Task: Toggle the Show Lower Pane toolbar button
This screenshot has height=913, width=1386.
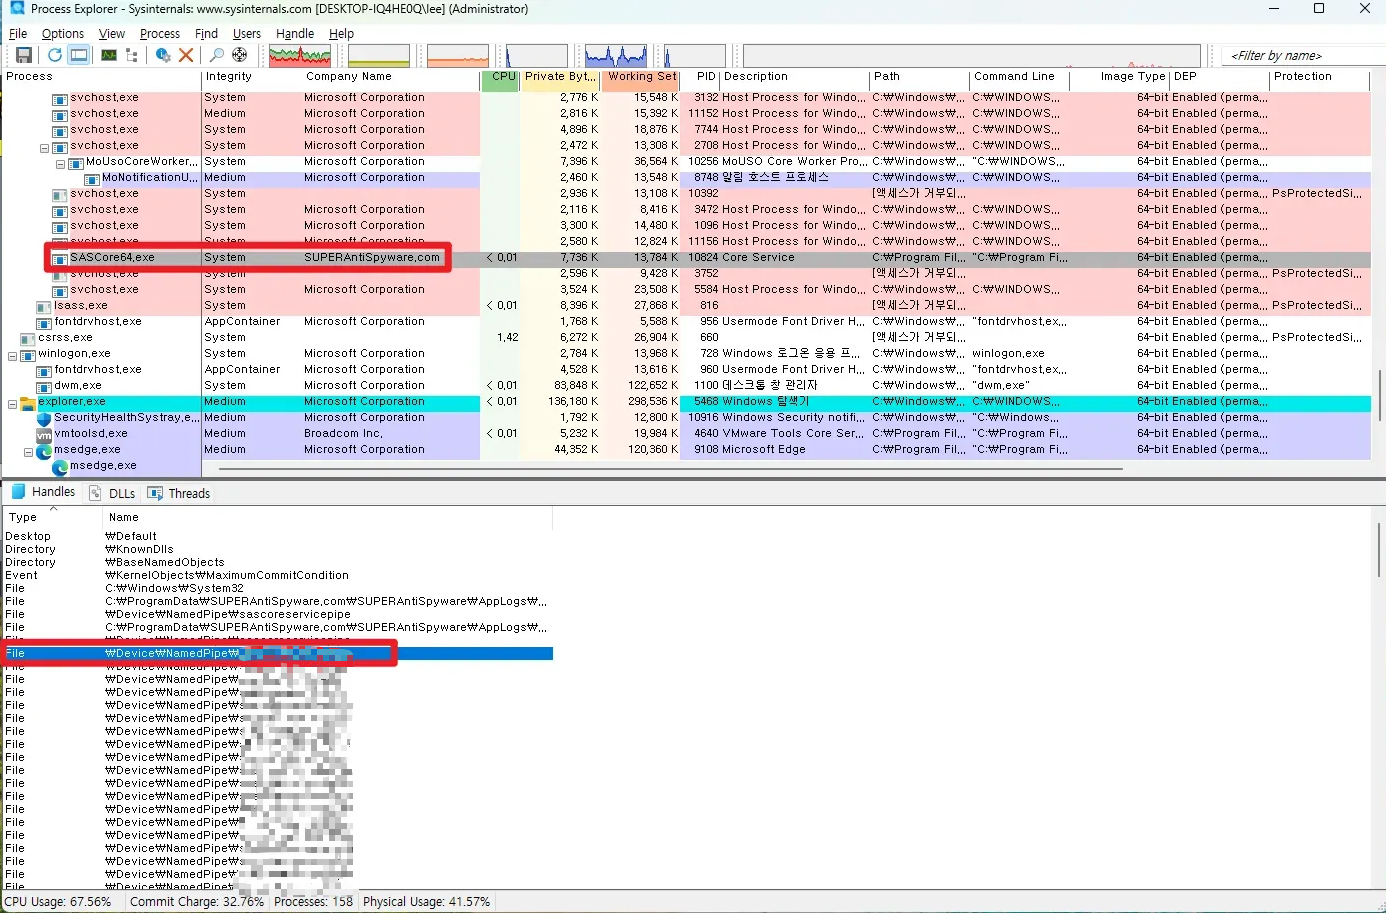Action: pos(79,55)
